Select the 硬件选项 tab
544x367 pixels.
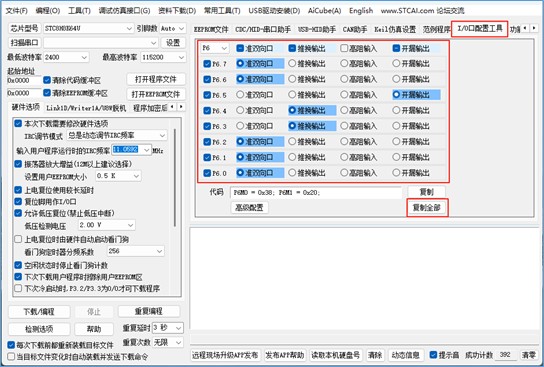click(x=26, y=107)
